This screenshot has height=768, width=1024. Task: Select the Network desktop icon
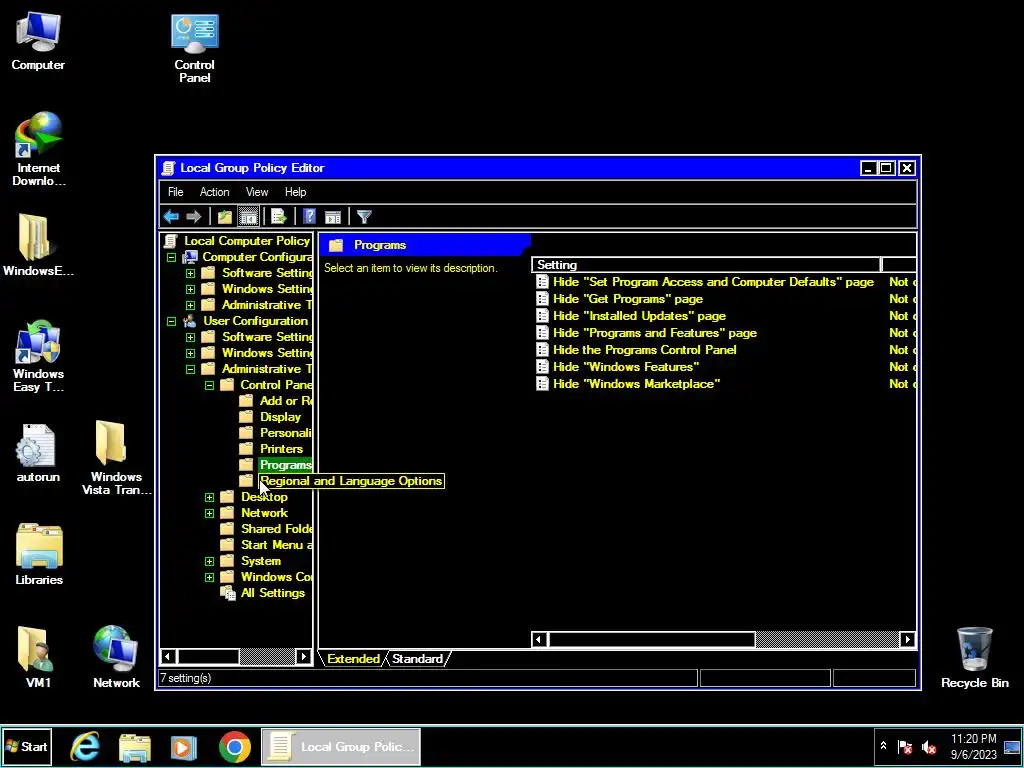tap(116, 657)
